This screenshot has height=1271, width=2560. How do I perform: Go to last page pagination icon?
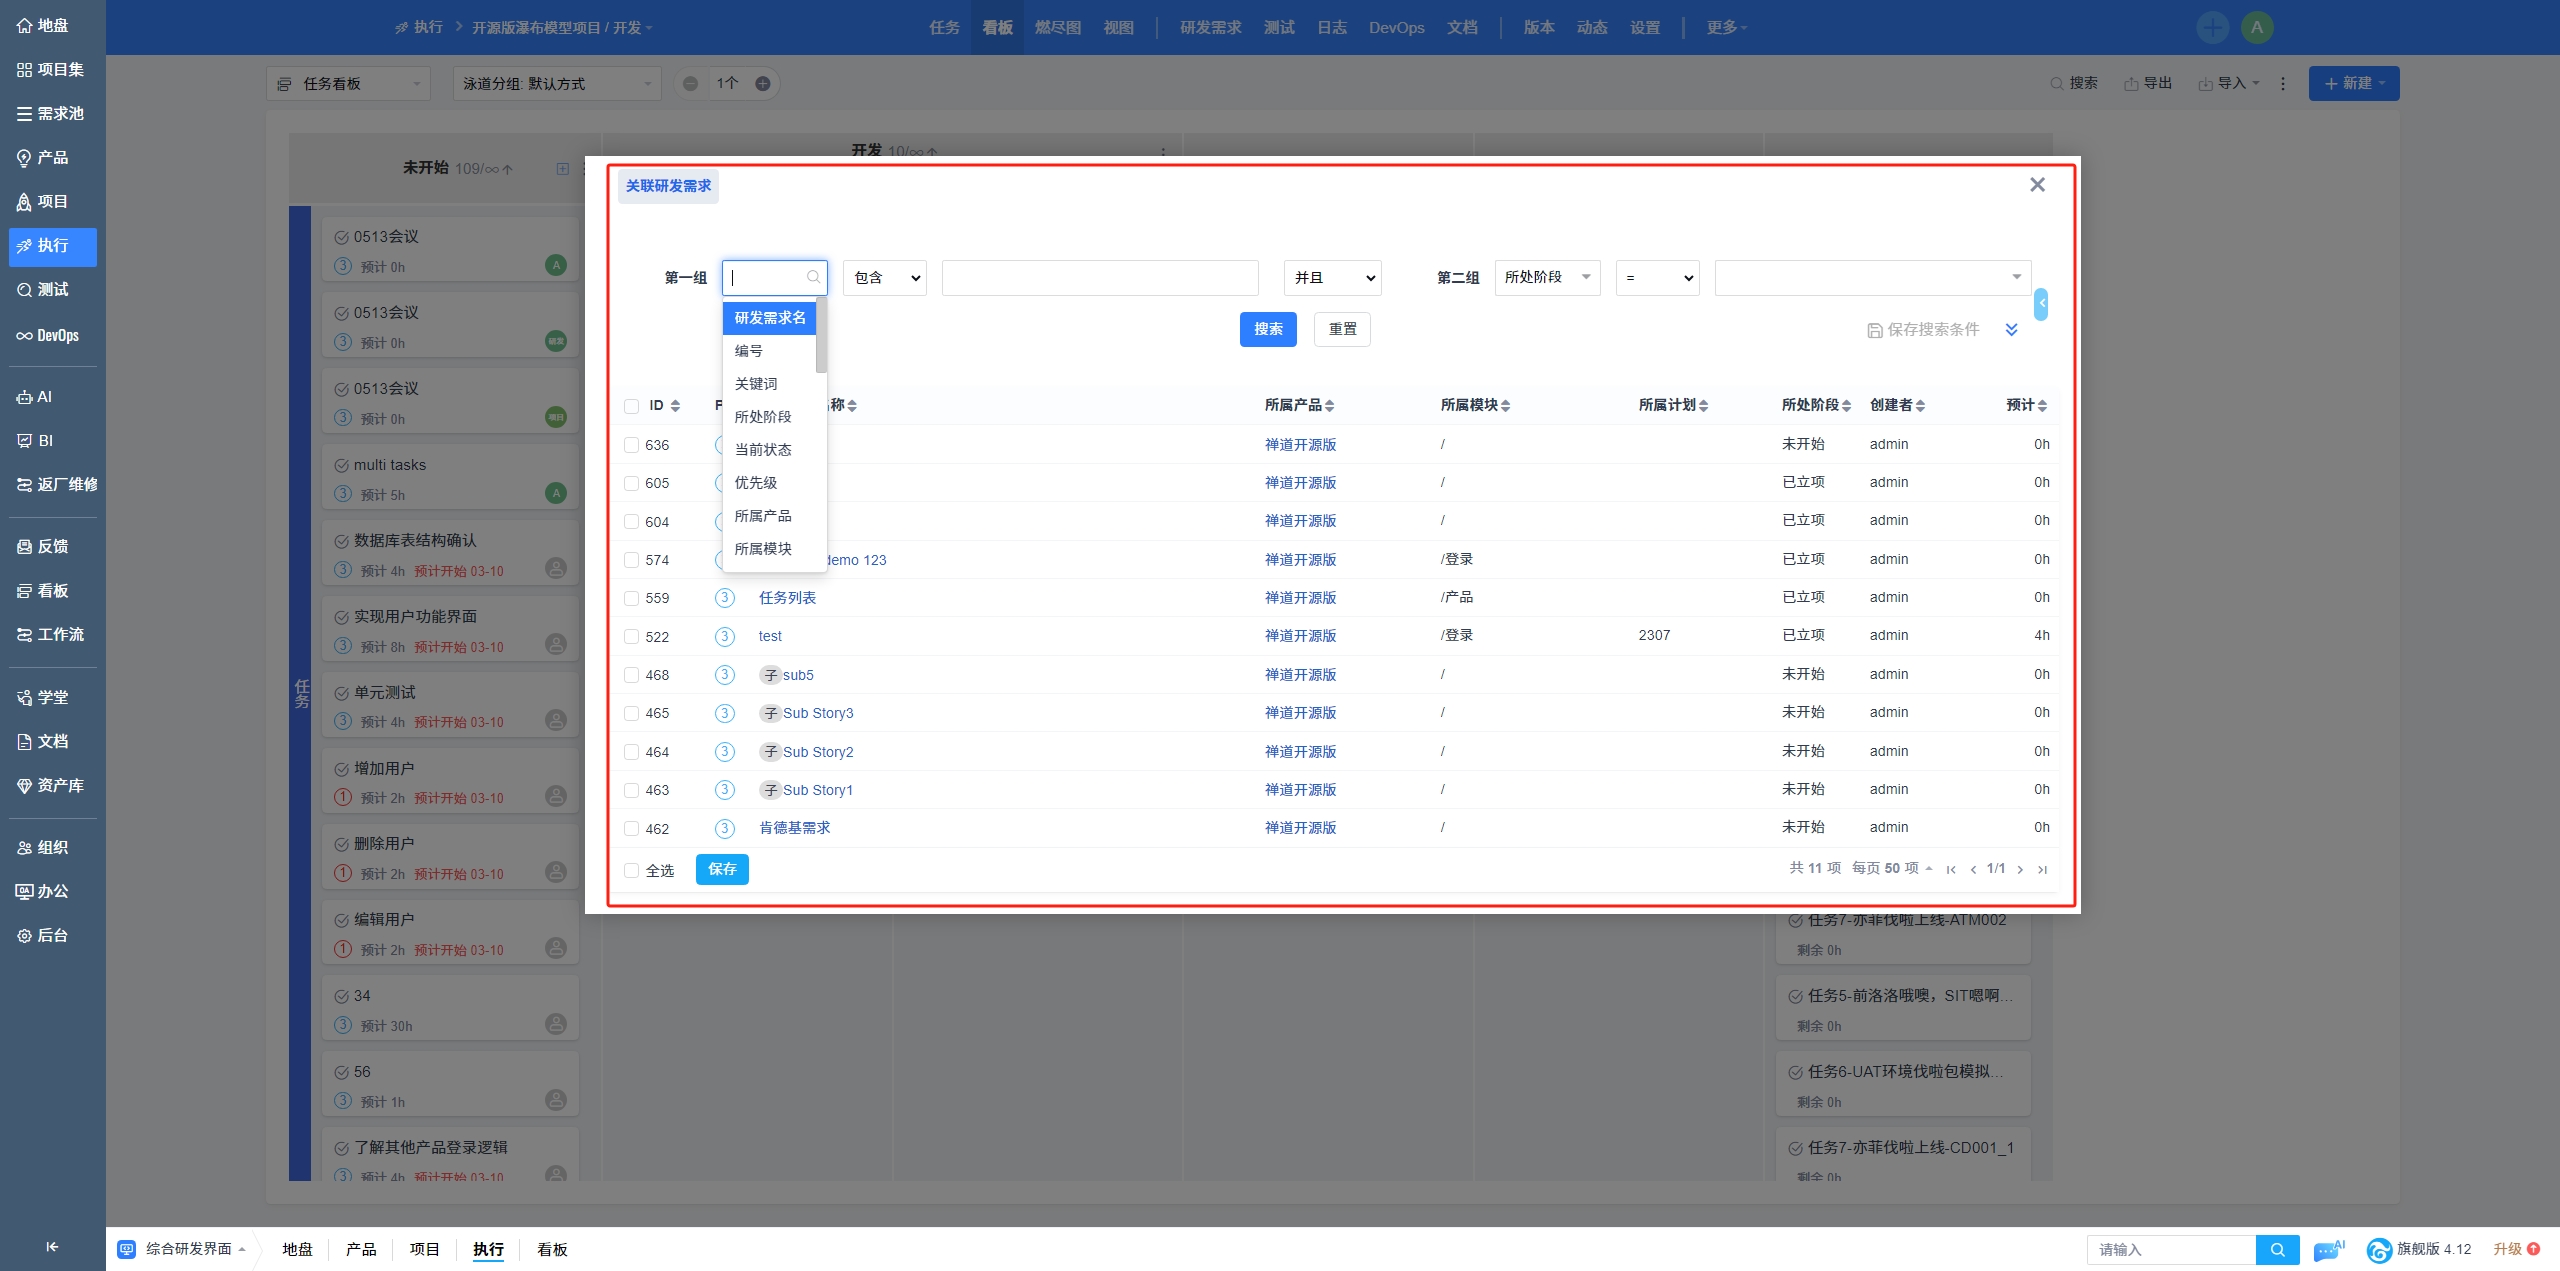point(2042,869)
